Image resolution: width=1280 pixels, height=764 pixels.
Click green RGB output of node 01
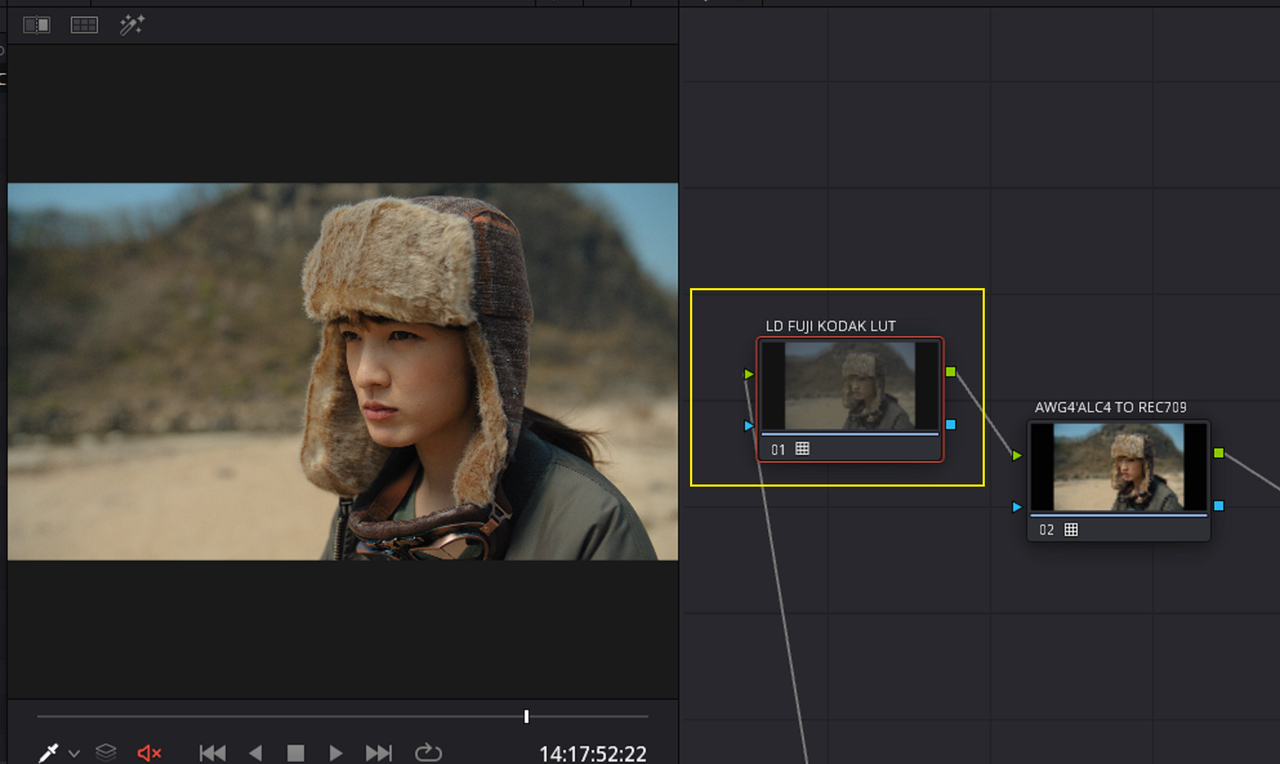[x=951, y=372]
